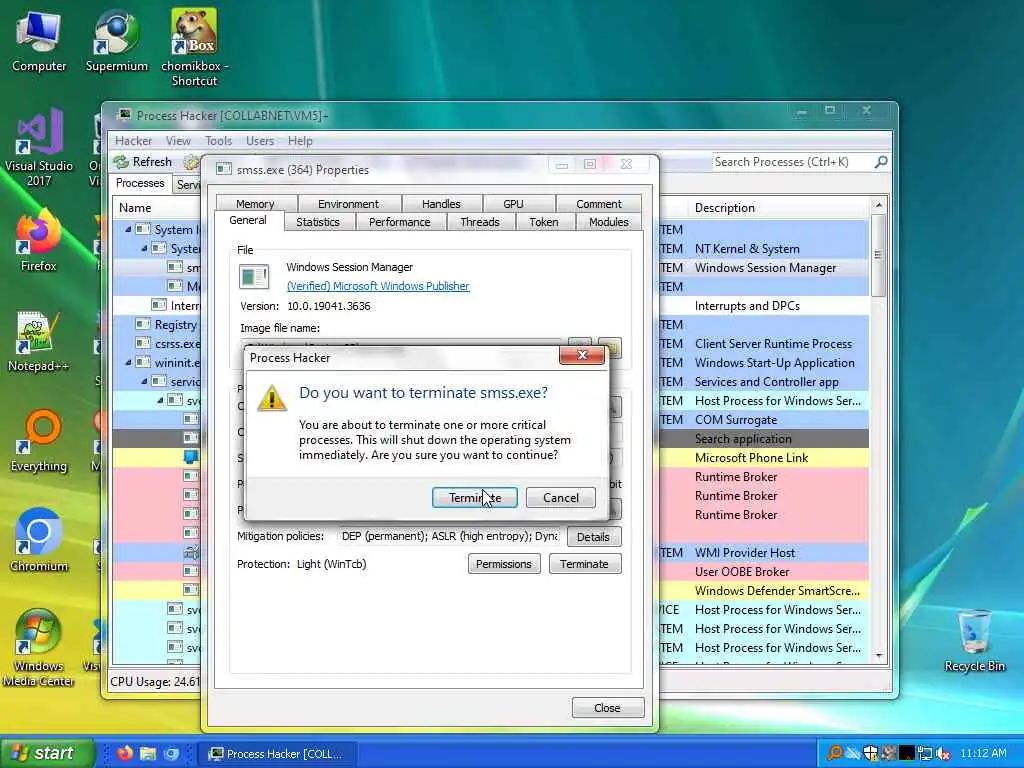
Task: Click the warning triangle icon in the dialog
Action: tap(272, 398)
